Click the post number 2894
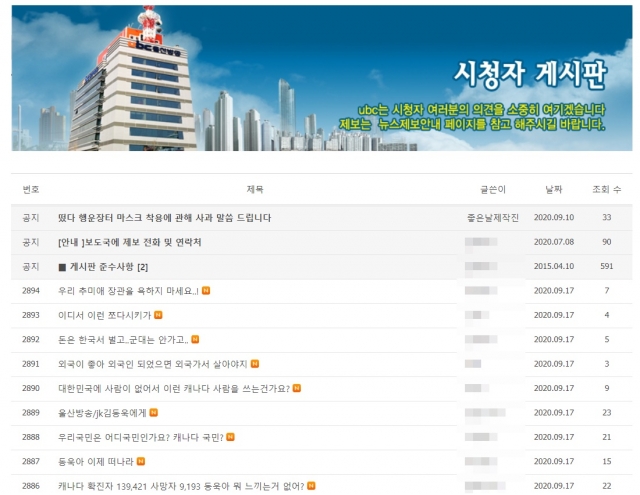The image size is (640, 495). point(31,291)
